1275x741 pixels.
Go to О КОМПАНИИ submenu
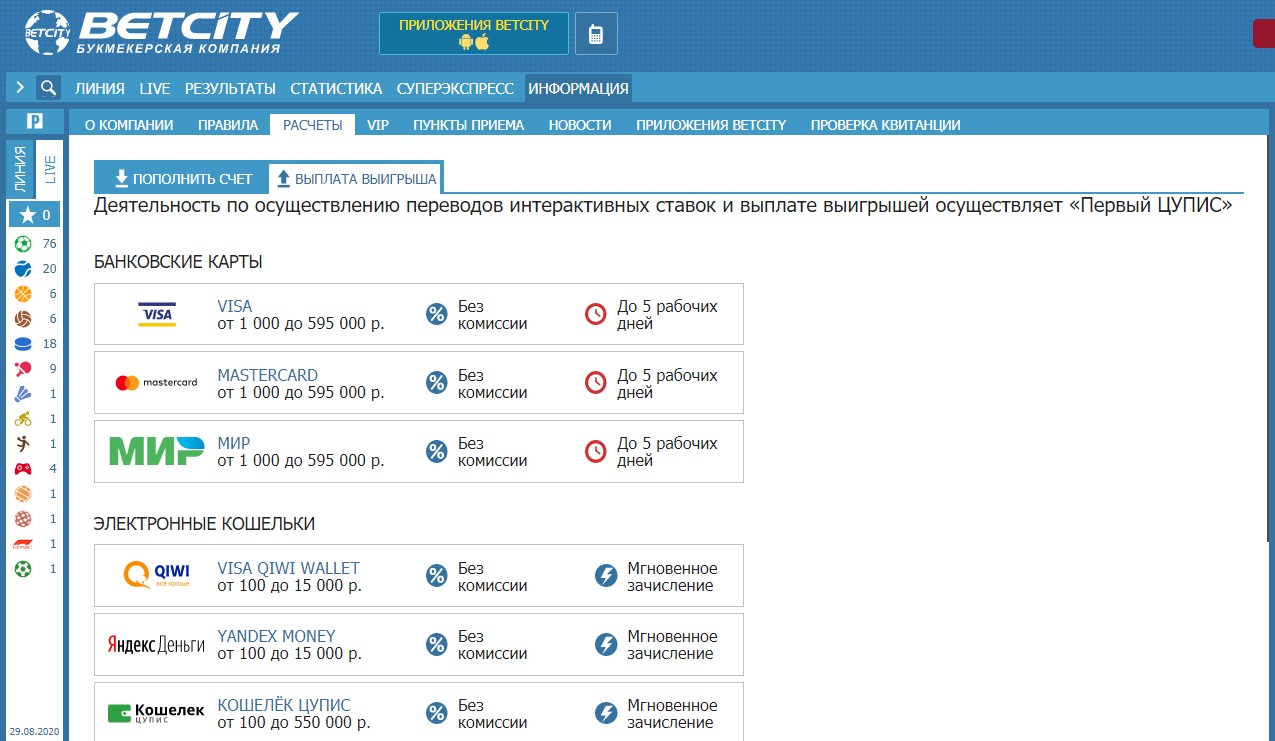[129, 125]
